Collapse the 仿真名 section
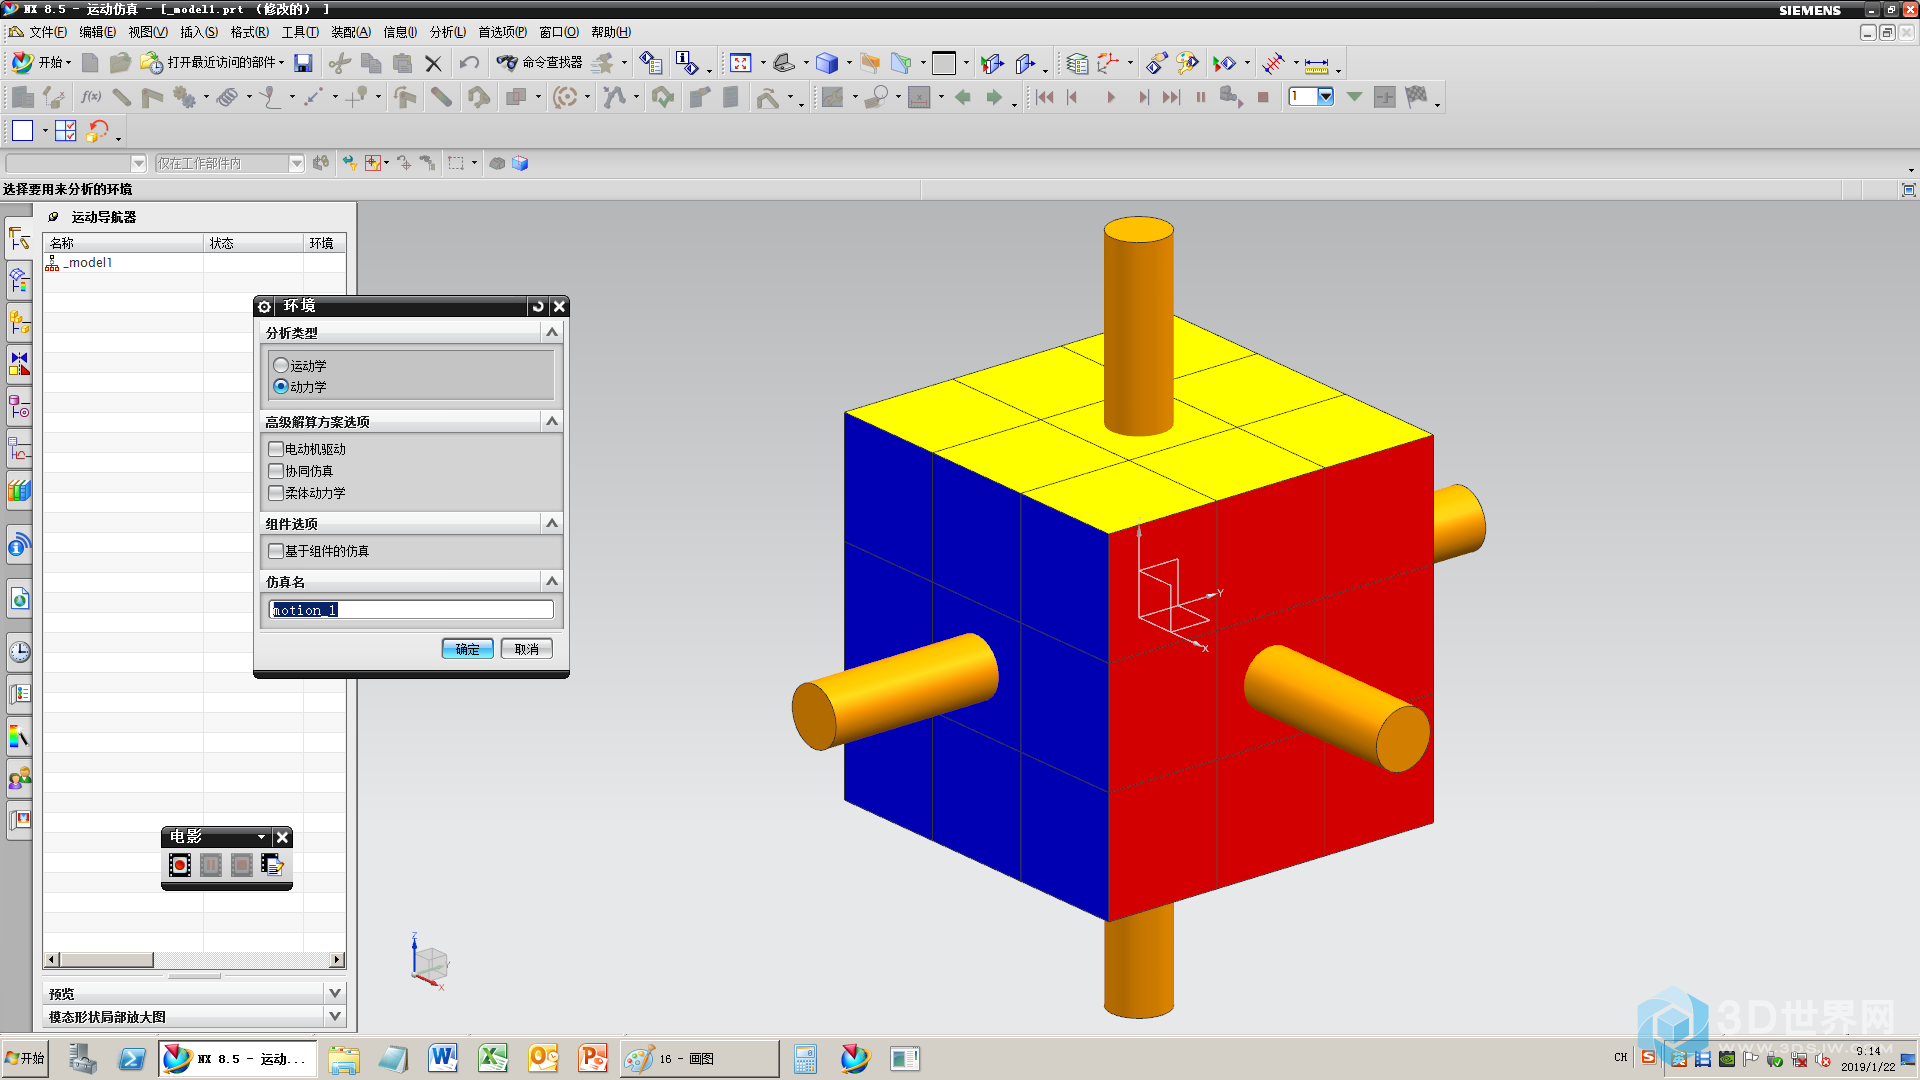Screen dimensions: 1920x1080 [552, 581]
